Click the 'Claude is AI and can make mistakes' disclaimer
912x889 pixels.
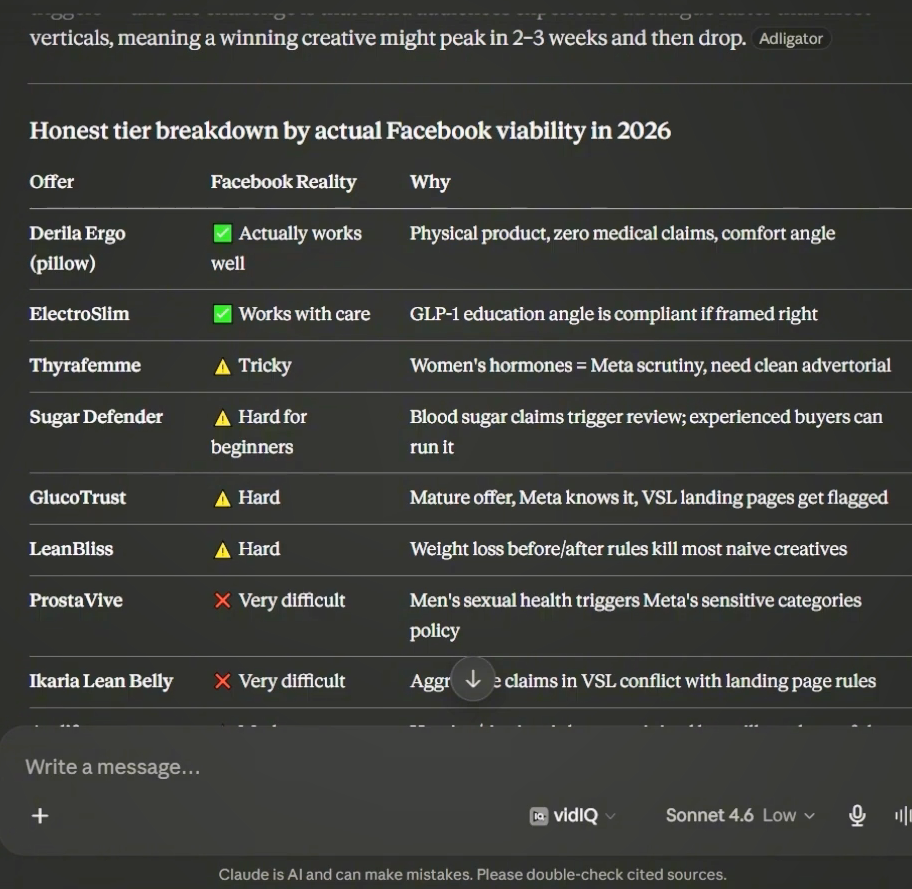472,874
